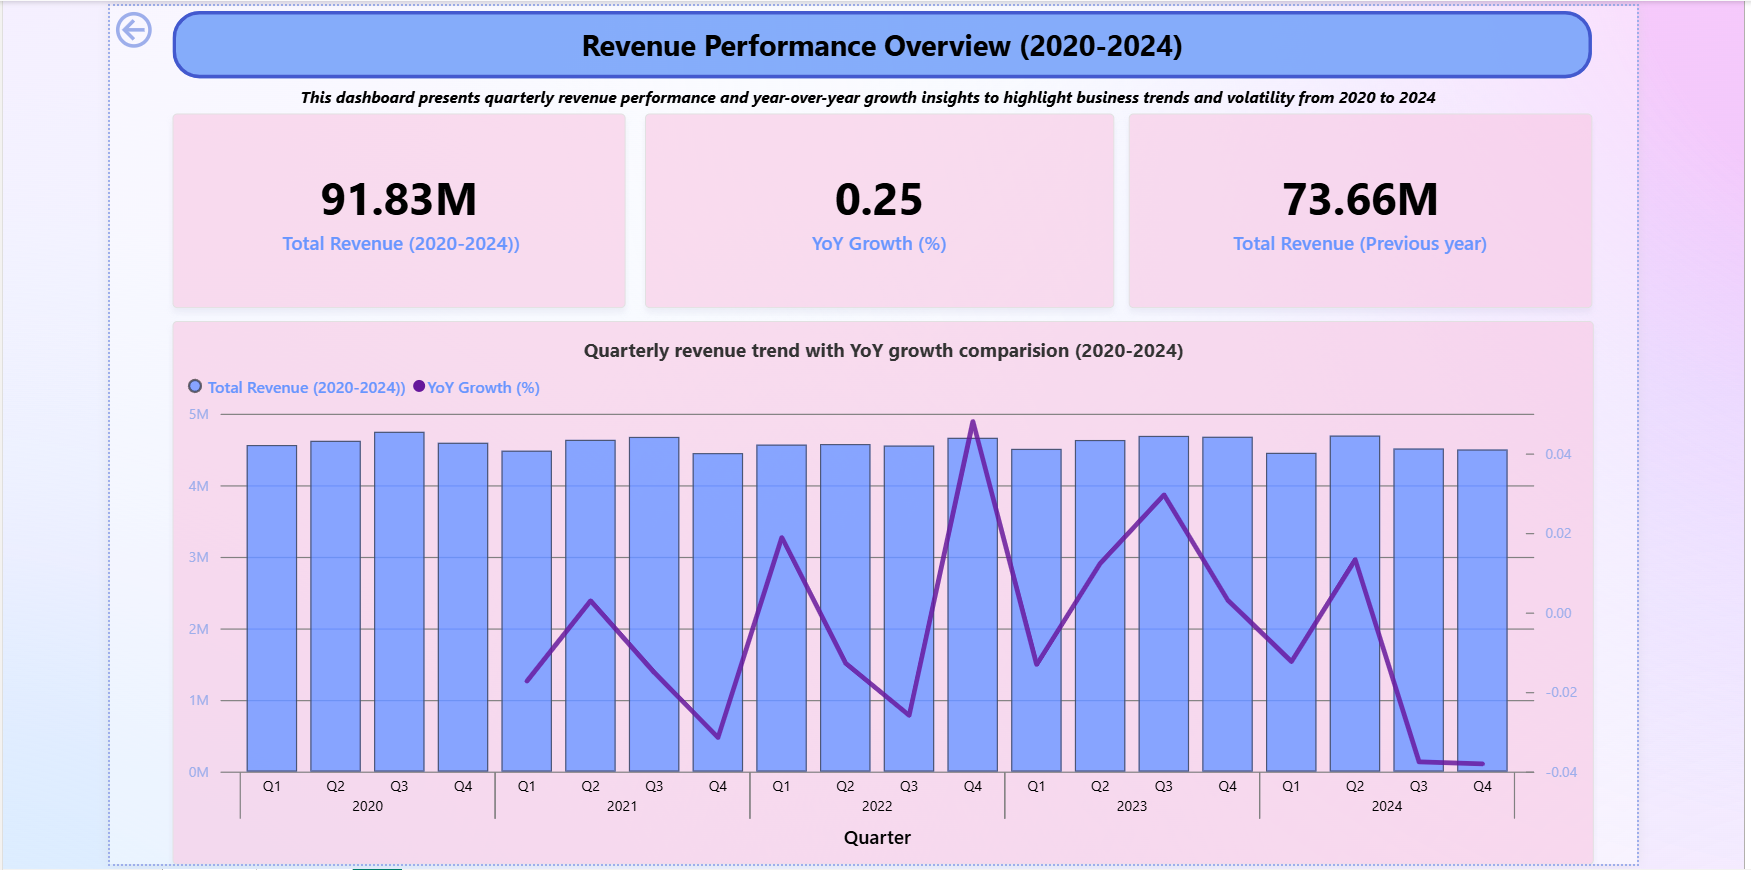The width and height of the screenshot is (1751, 870).
Task: Click the chart title "Quarterly revenue trend"
Action: 884,351
